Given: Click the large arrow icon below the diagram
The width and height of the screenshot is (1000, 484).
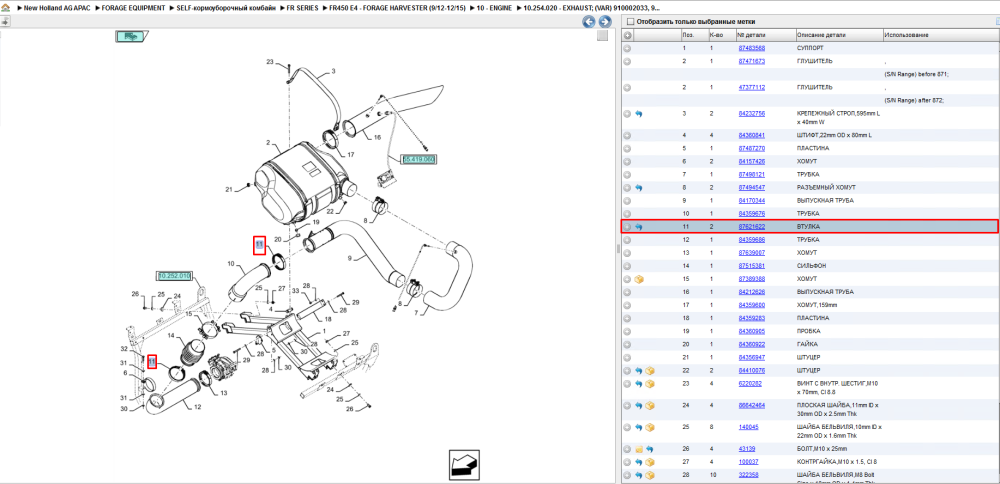Looking at the screenshot, I should click(464, 464).
